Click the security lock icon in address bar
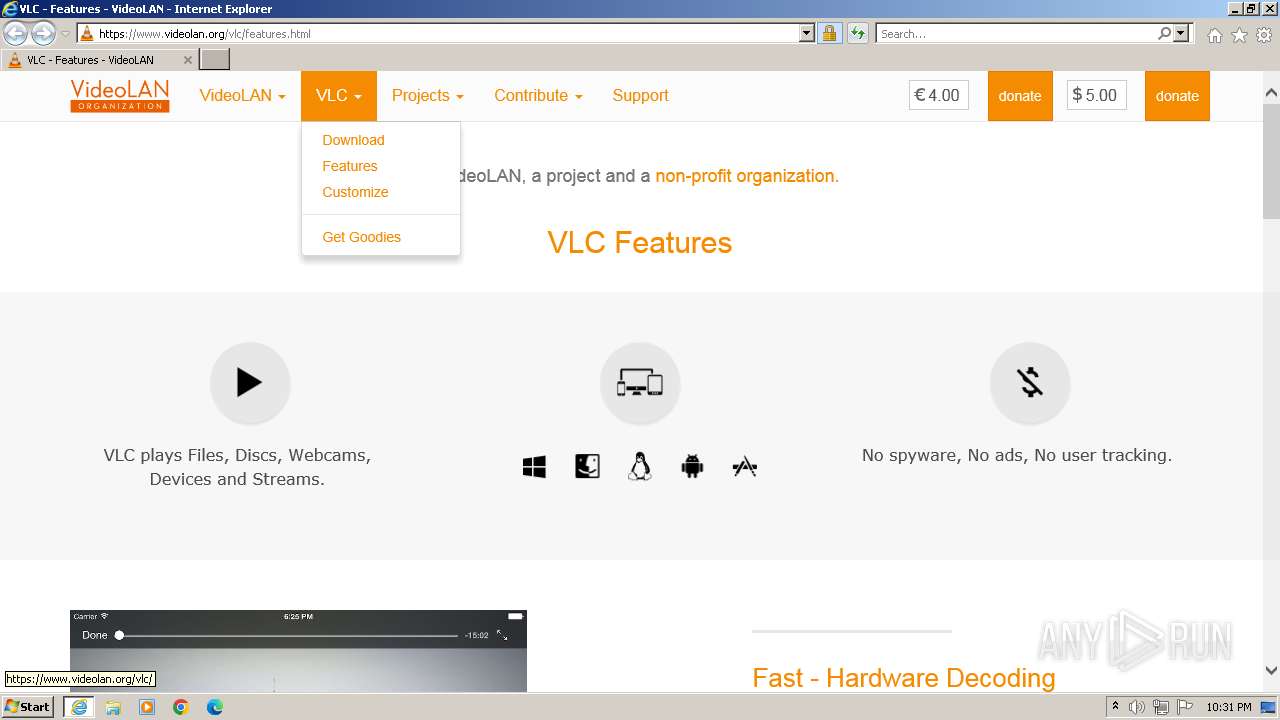Image resolution: width=1280 pixels, height=720 pixels. click(x=829, y=33)
